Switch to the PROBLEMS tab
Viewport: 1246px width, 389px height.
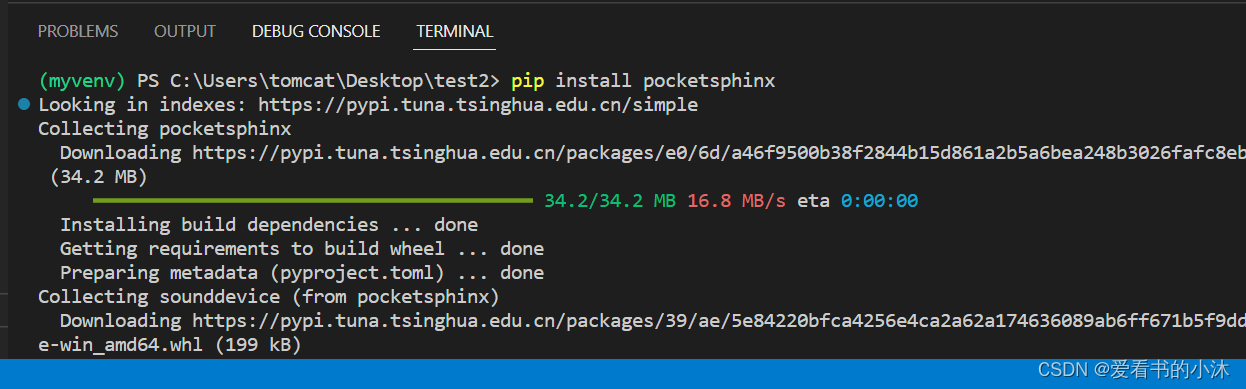(x=78, y=32)
